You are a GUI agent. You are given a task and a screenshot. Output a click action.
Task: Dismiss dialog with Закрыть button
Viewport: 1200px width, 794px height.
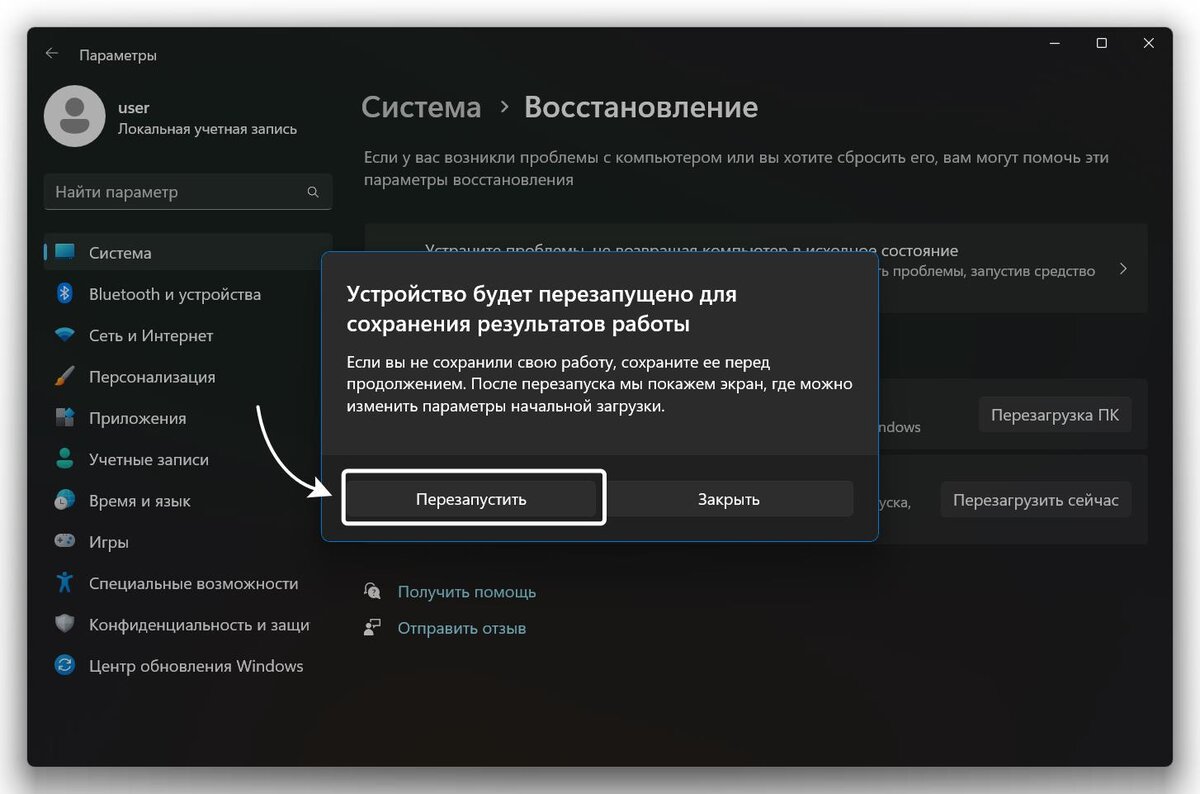(729, 499)
